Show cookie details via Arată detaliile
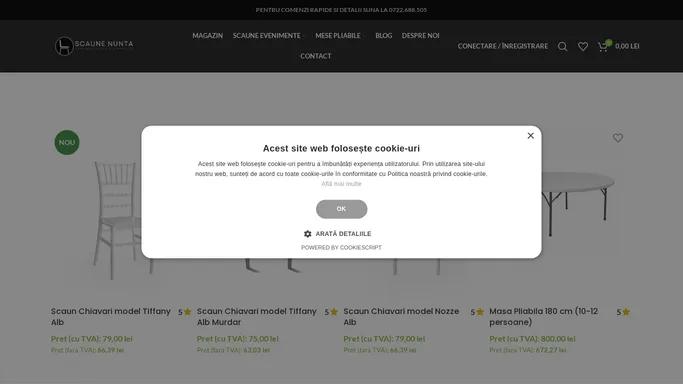The height and width of the screenshot is (384, 683). point(343,234)
